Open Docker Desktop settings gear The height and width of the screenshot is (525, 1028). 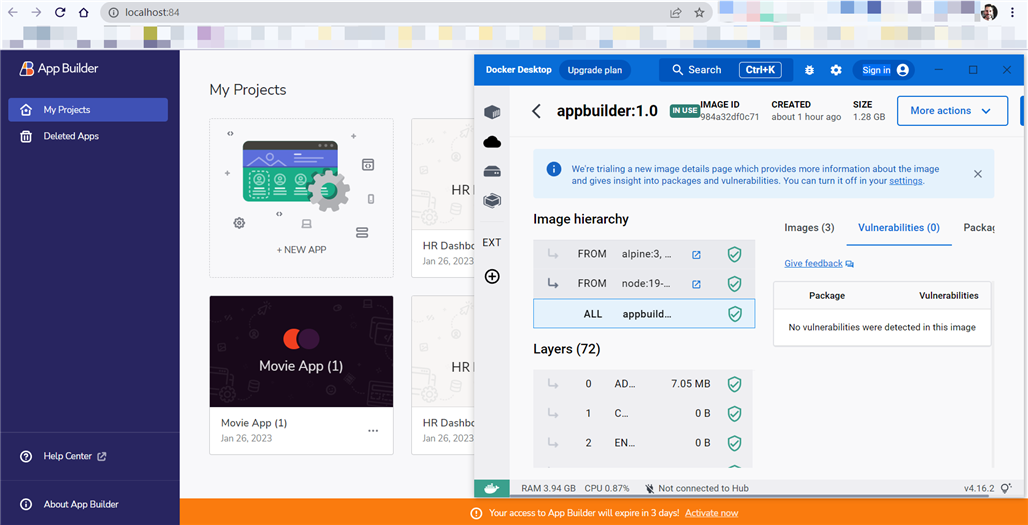point(836,70)
